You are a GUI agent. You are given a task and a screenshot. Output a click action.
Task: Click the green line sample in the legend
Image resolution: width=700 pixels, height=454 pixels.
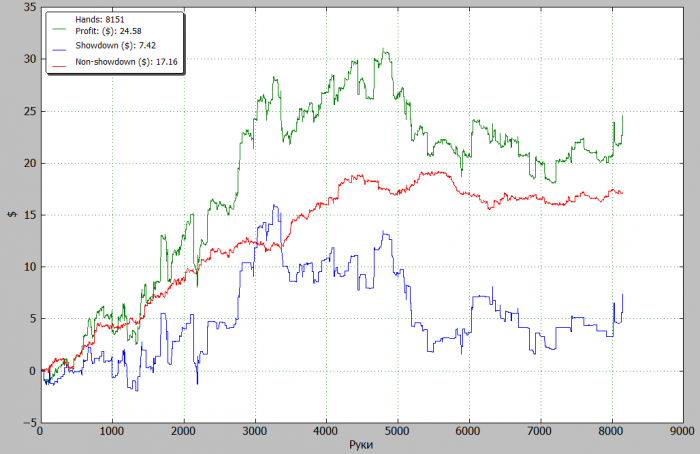pos(59,29)
